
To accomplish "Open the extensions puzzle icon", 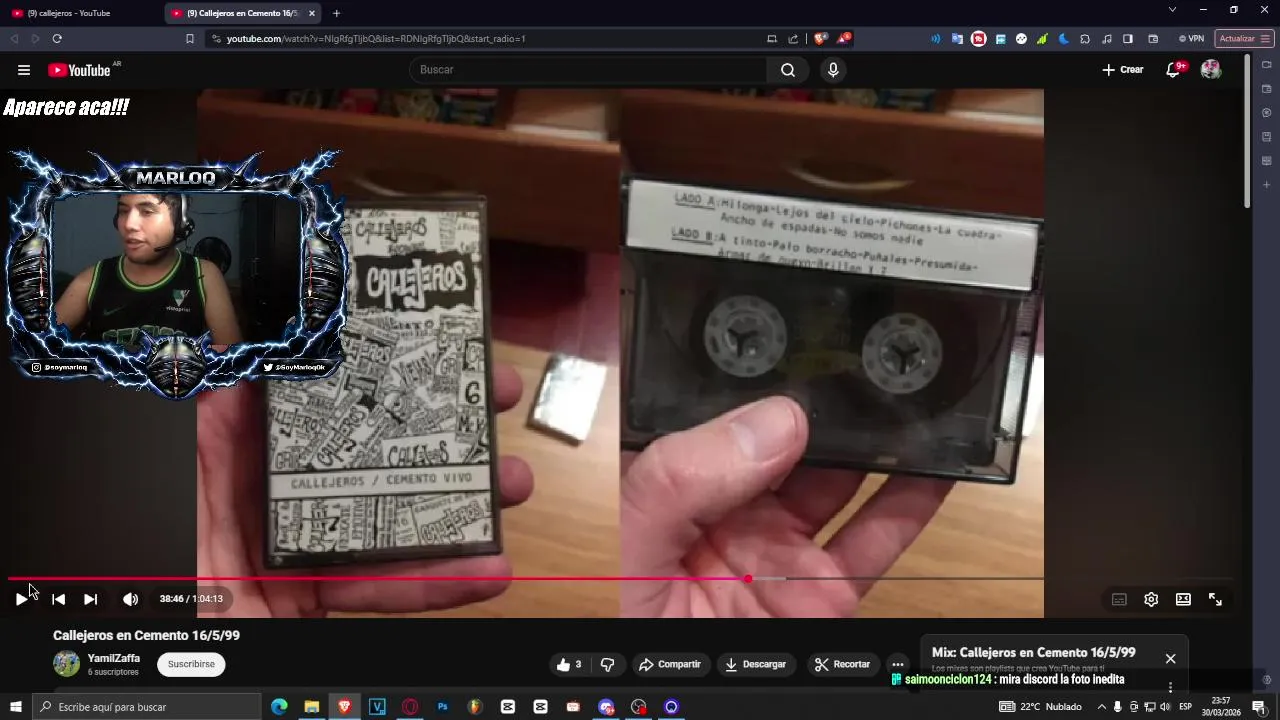I will (x=1085, y=39).
